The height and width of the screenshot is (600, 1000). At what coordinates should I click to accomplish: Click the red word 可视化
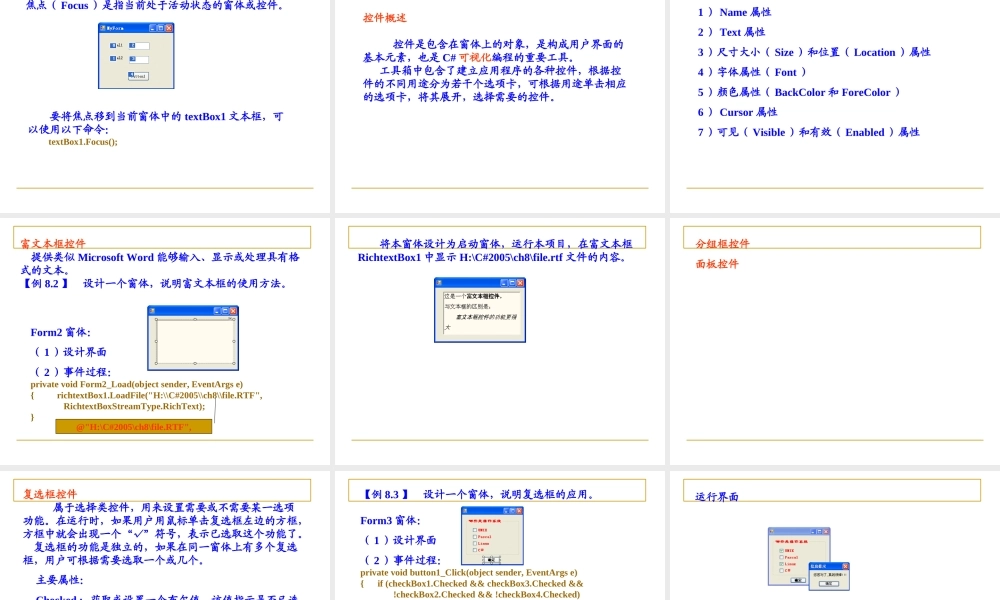474,57
